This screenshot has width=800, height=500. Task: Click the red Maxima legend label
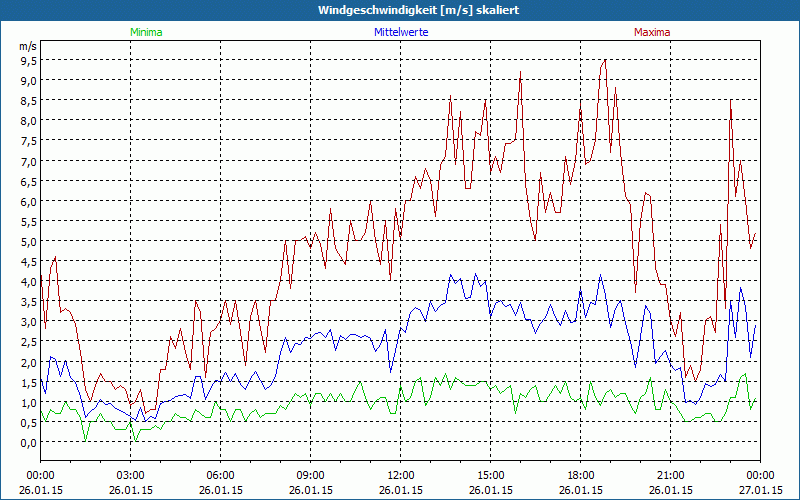[x=652, y=32]
